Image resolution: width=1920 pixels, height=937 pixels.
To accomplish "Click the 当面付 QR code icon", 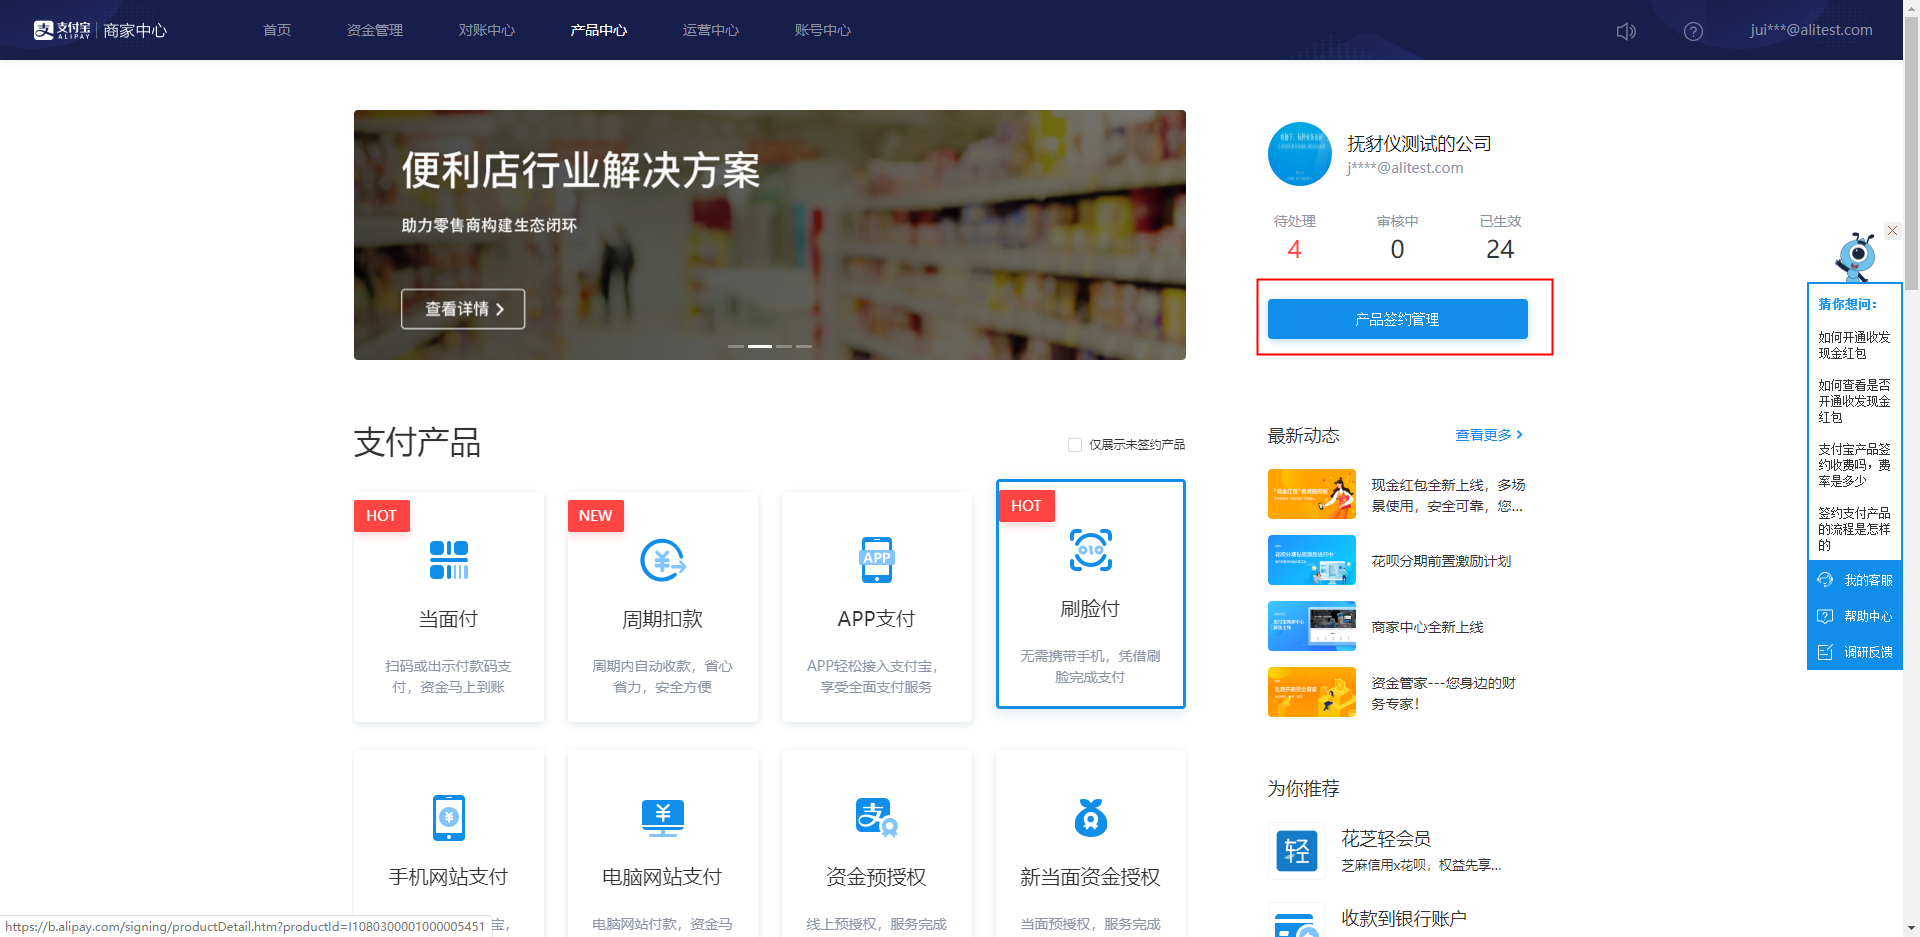I will 449,560.
